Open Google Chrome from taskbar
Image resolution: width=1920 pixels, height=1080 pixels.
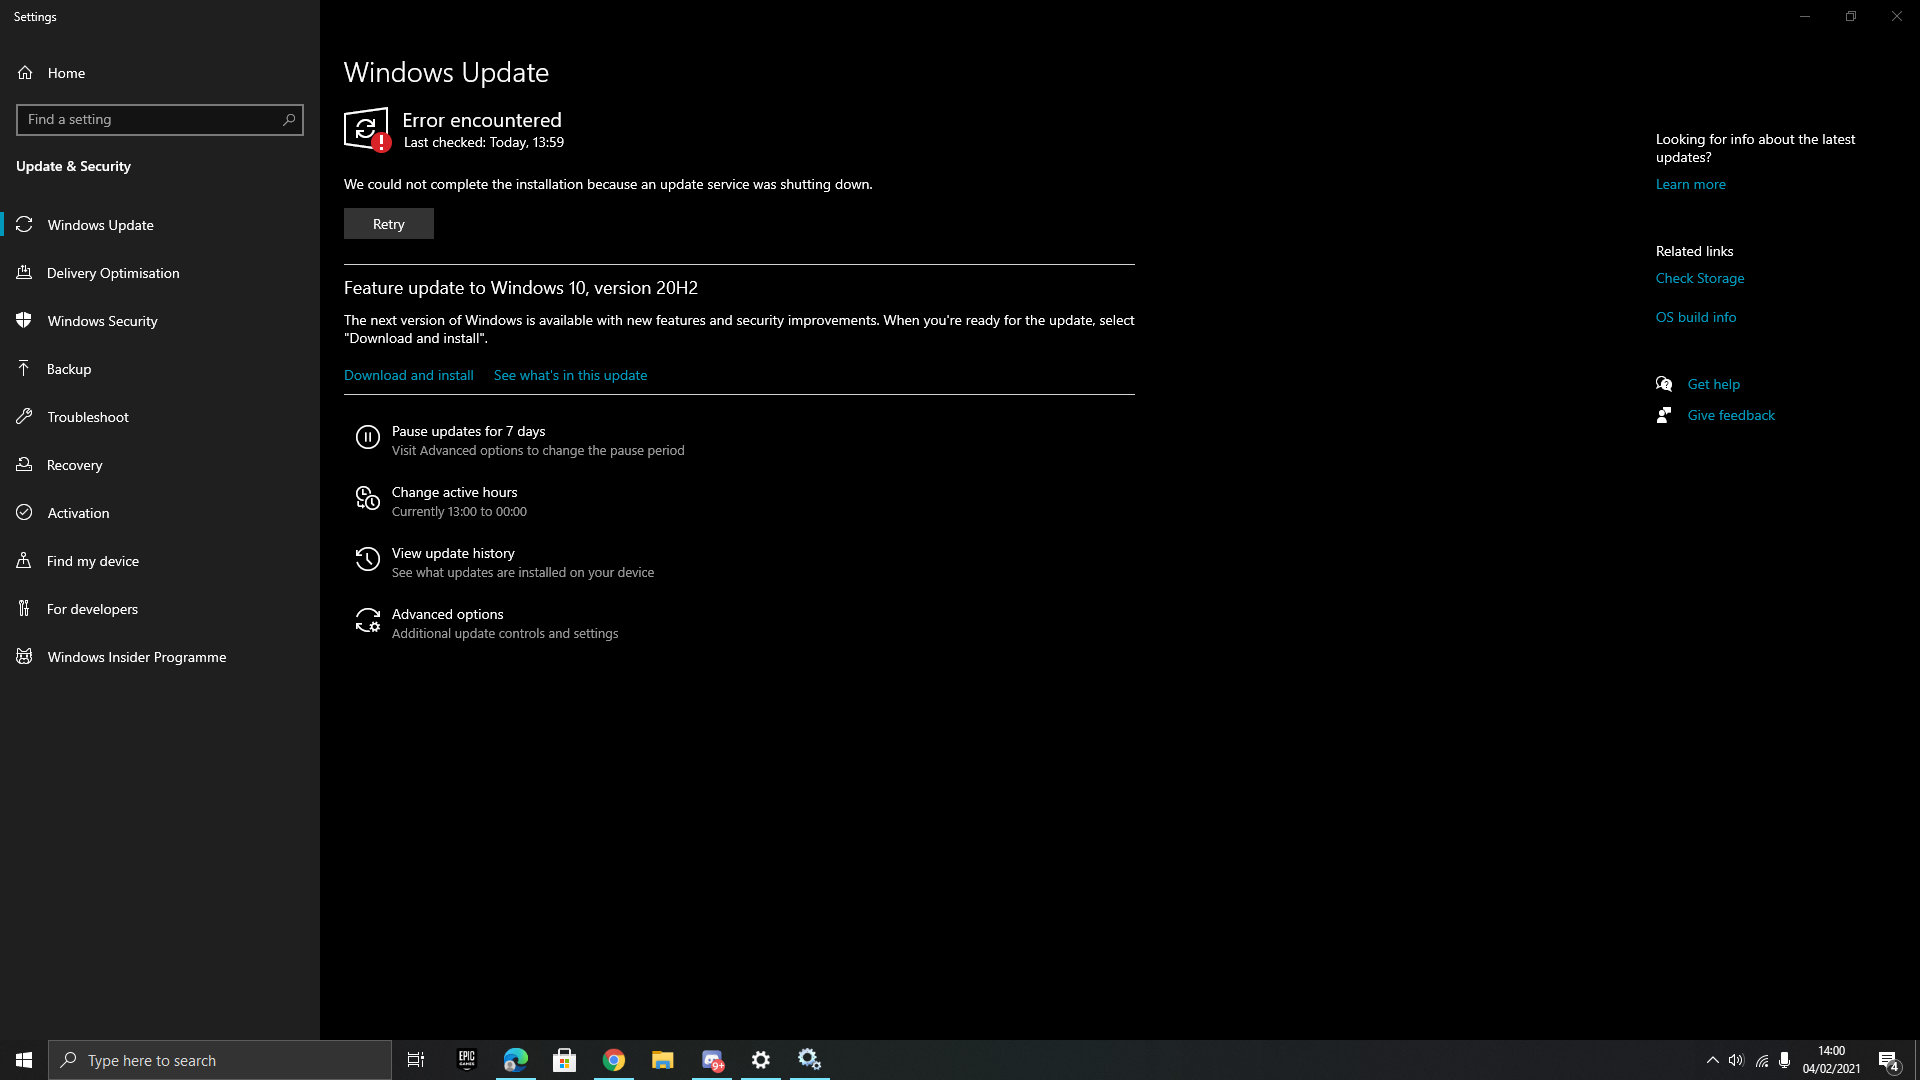pos(614,1060)
